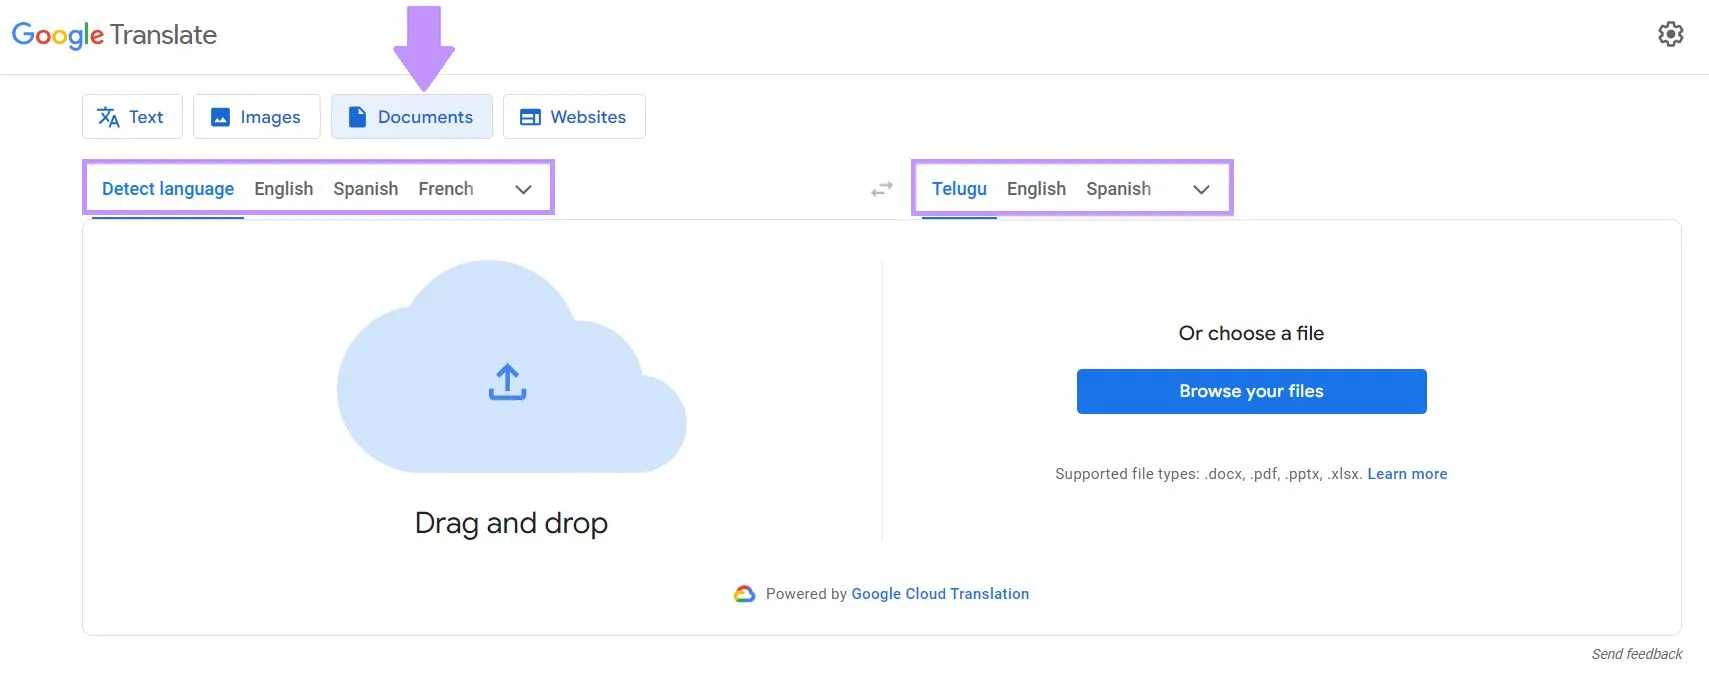The height and width of the screenshot is (677, 1709).
Task: Switch to the Text translation tab
Action: point(132,117)
